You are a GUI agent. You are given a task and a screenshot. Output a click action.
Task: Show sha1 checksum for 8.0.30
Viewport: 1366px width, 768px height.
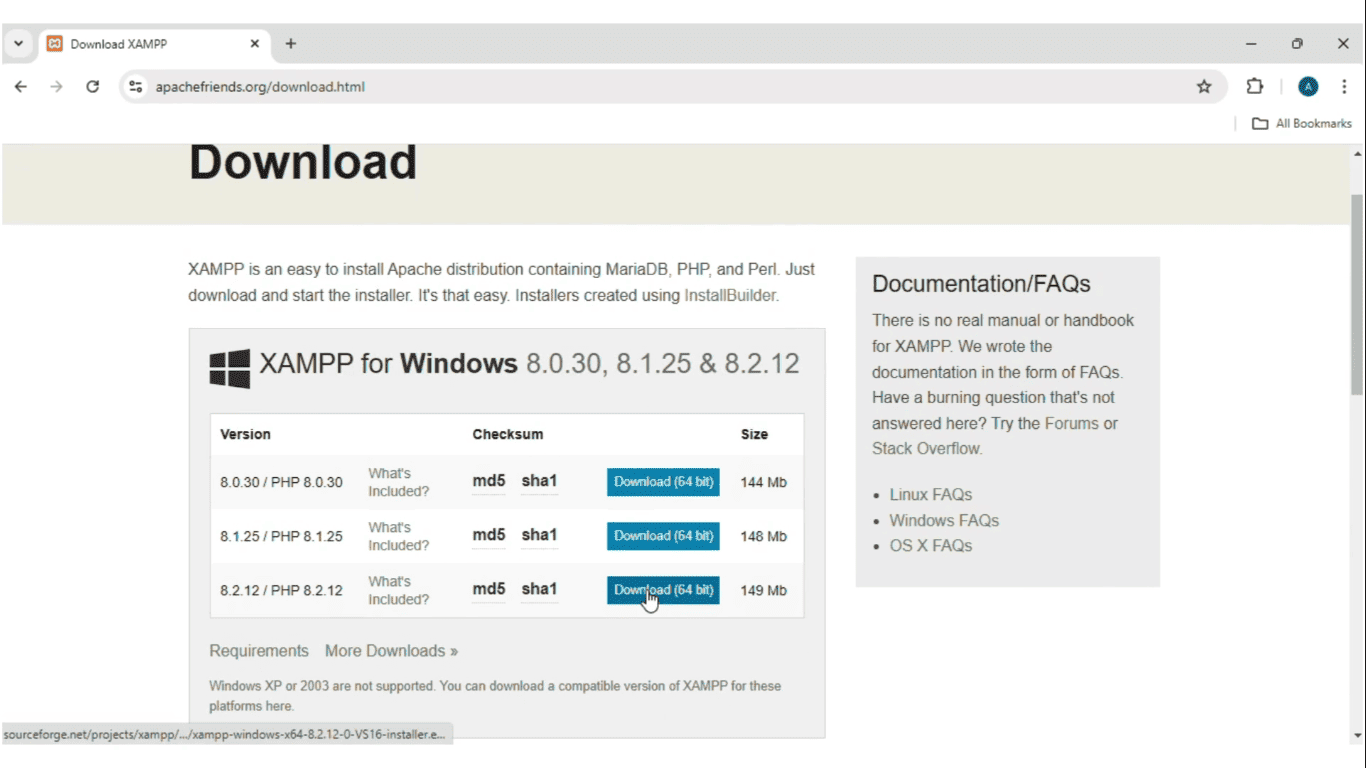coord(539,482)
